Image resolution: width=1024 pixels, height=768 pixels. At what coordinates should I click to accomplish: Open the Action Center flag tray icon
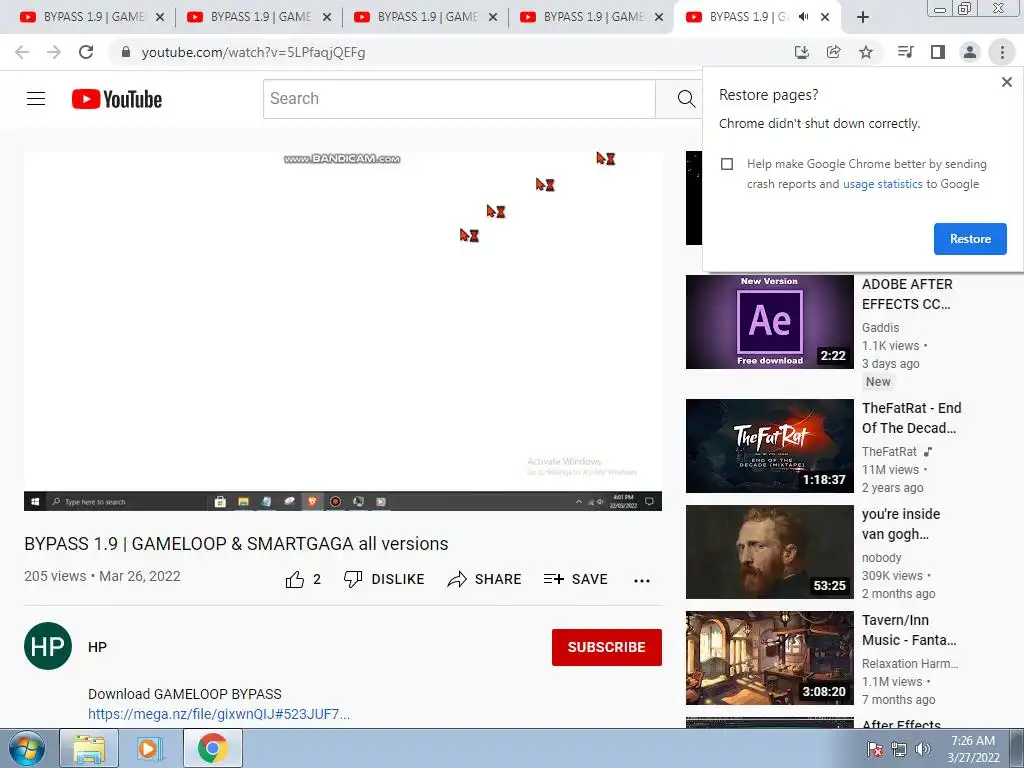click(875, 749)
